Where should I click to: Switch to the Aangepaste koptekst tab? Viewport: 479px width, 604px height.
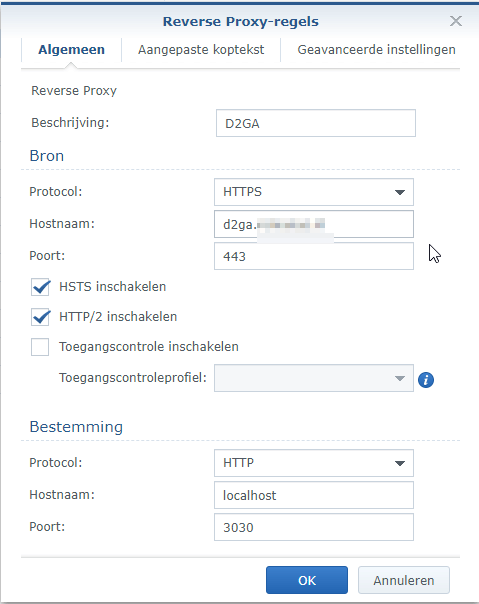pos(201,50)
